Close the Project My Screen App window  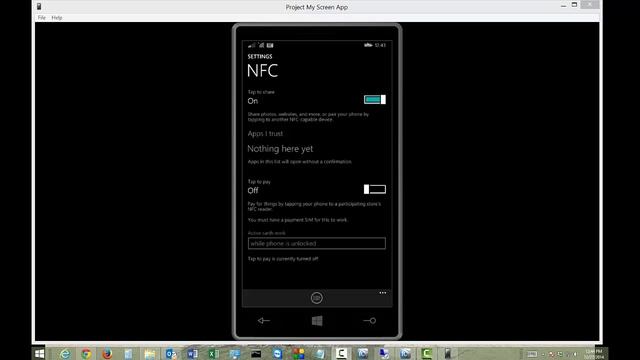tap(590, 4)
